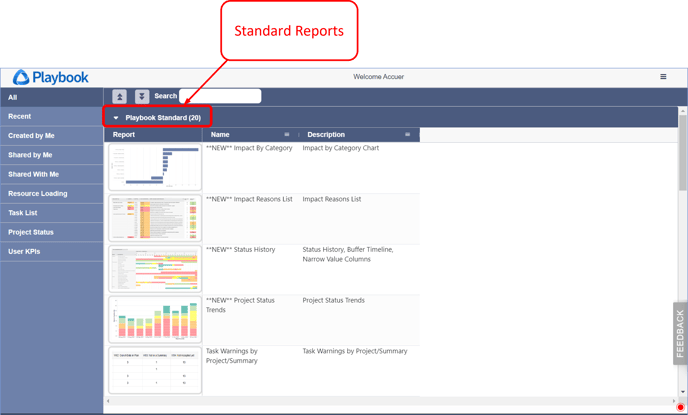The height and width of the screenshot is (415, 688).
Task: Open the Project Status Trends report thumbnail
Action: (155, 319)
